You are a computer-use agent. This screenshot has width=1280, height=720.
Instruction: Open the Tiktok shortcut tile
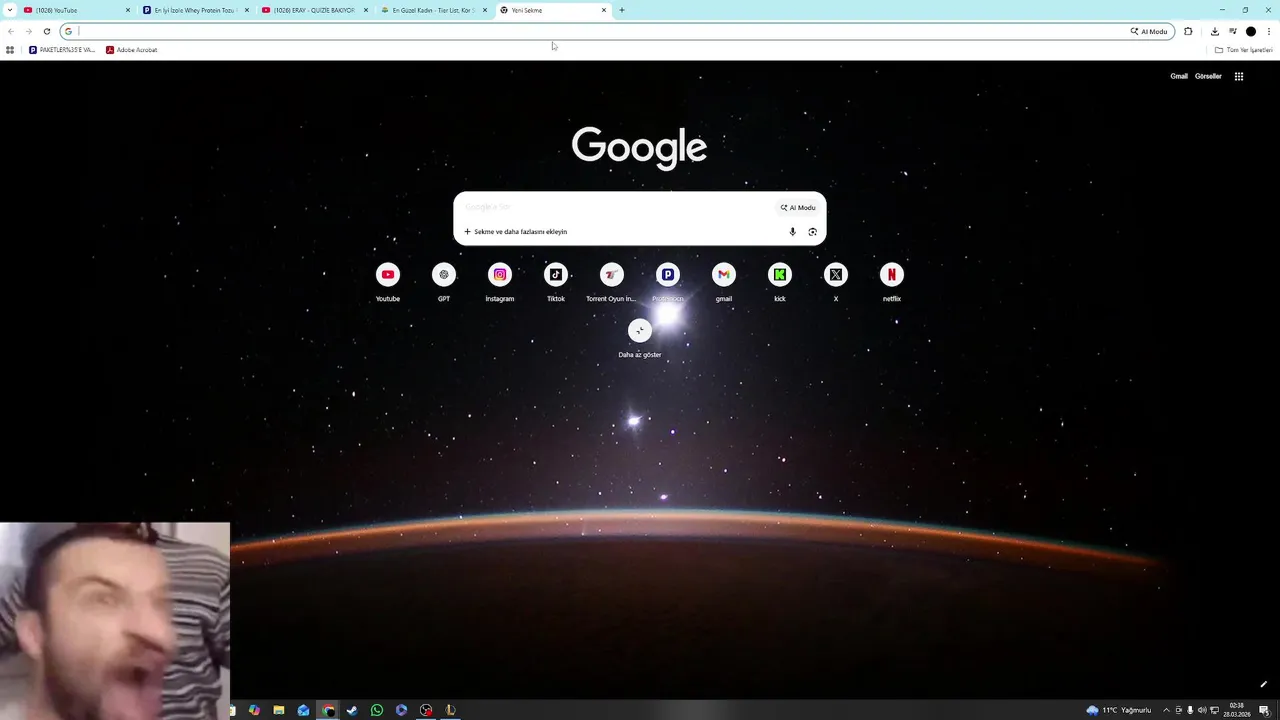556,283
